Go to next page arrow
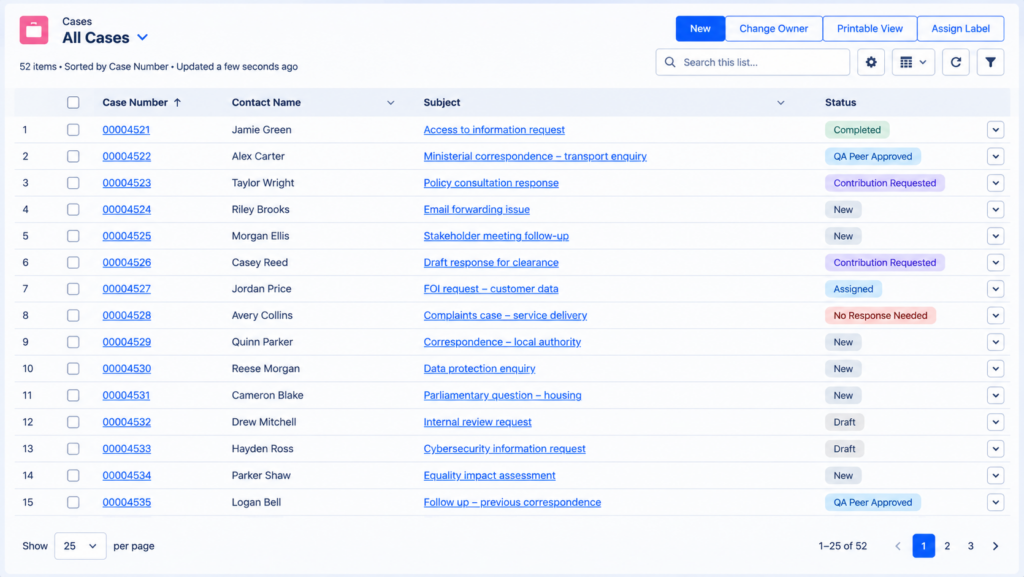Viewport: 1024px width, 577px height. tap(995, 546)
